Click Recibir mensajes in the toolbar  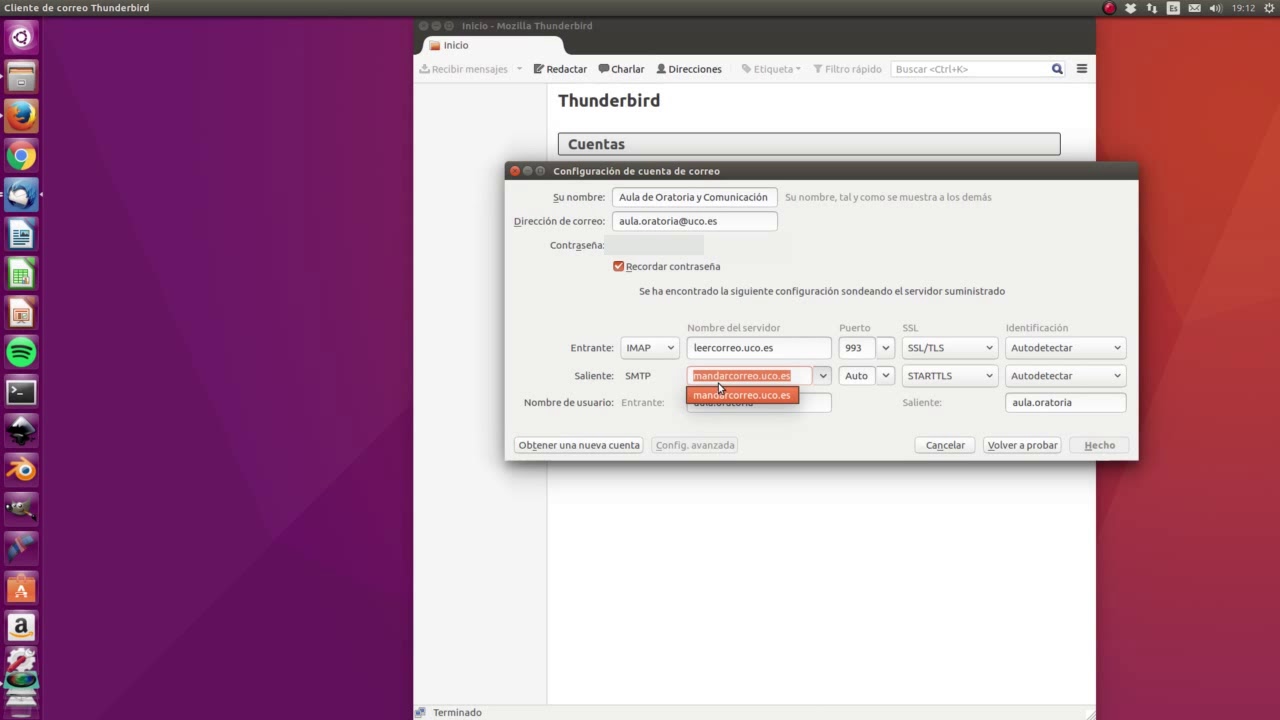point(464,69)
